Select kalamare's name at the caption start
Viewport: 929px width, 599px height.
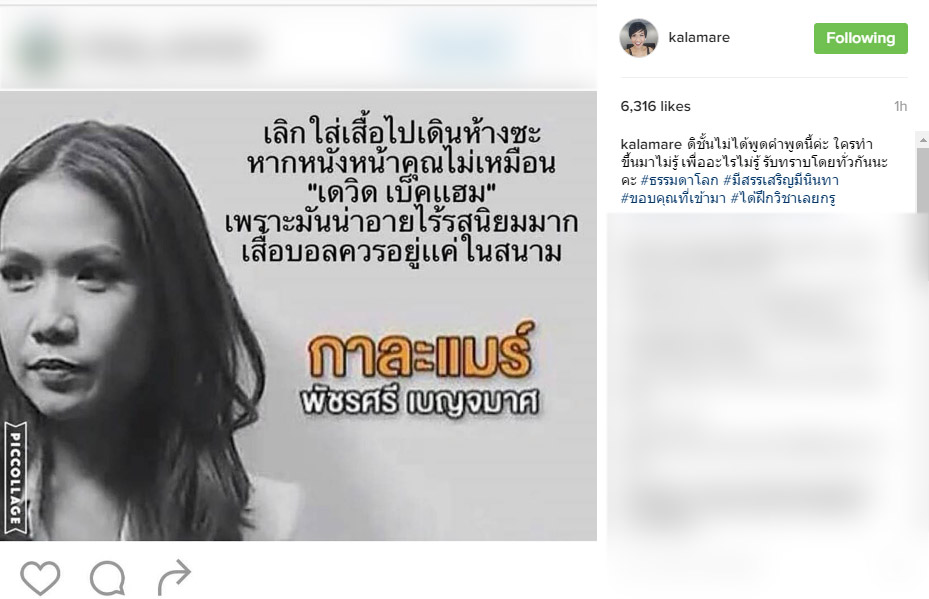[651, 144]
